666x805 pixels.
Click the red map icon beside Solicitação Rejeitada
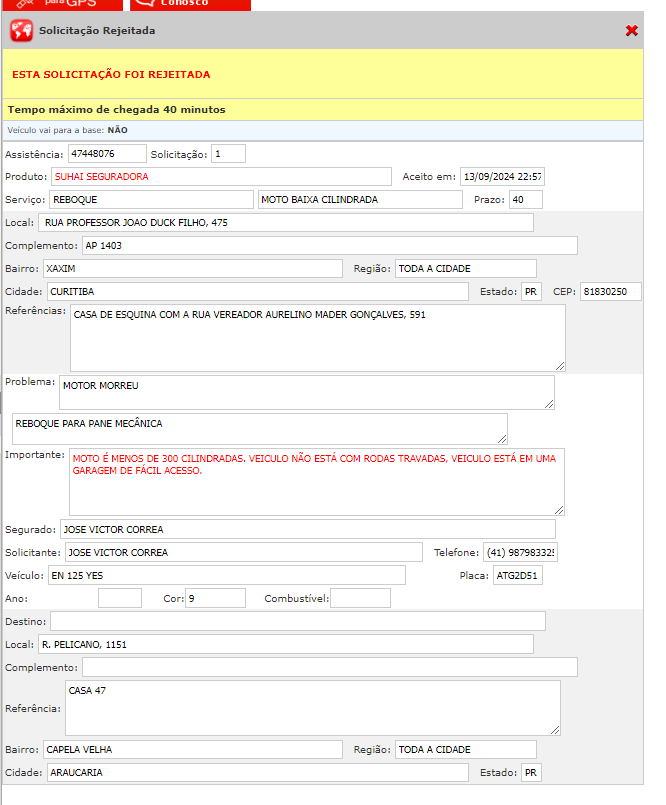coord(21,31)
